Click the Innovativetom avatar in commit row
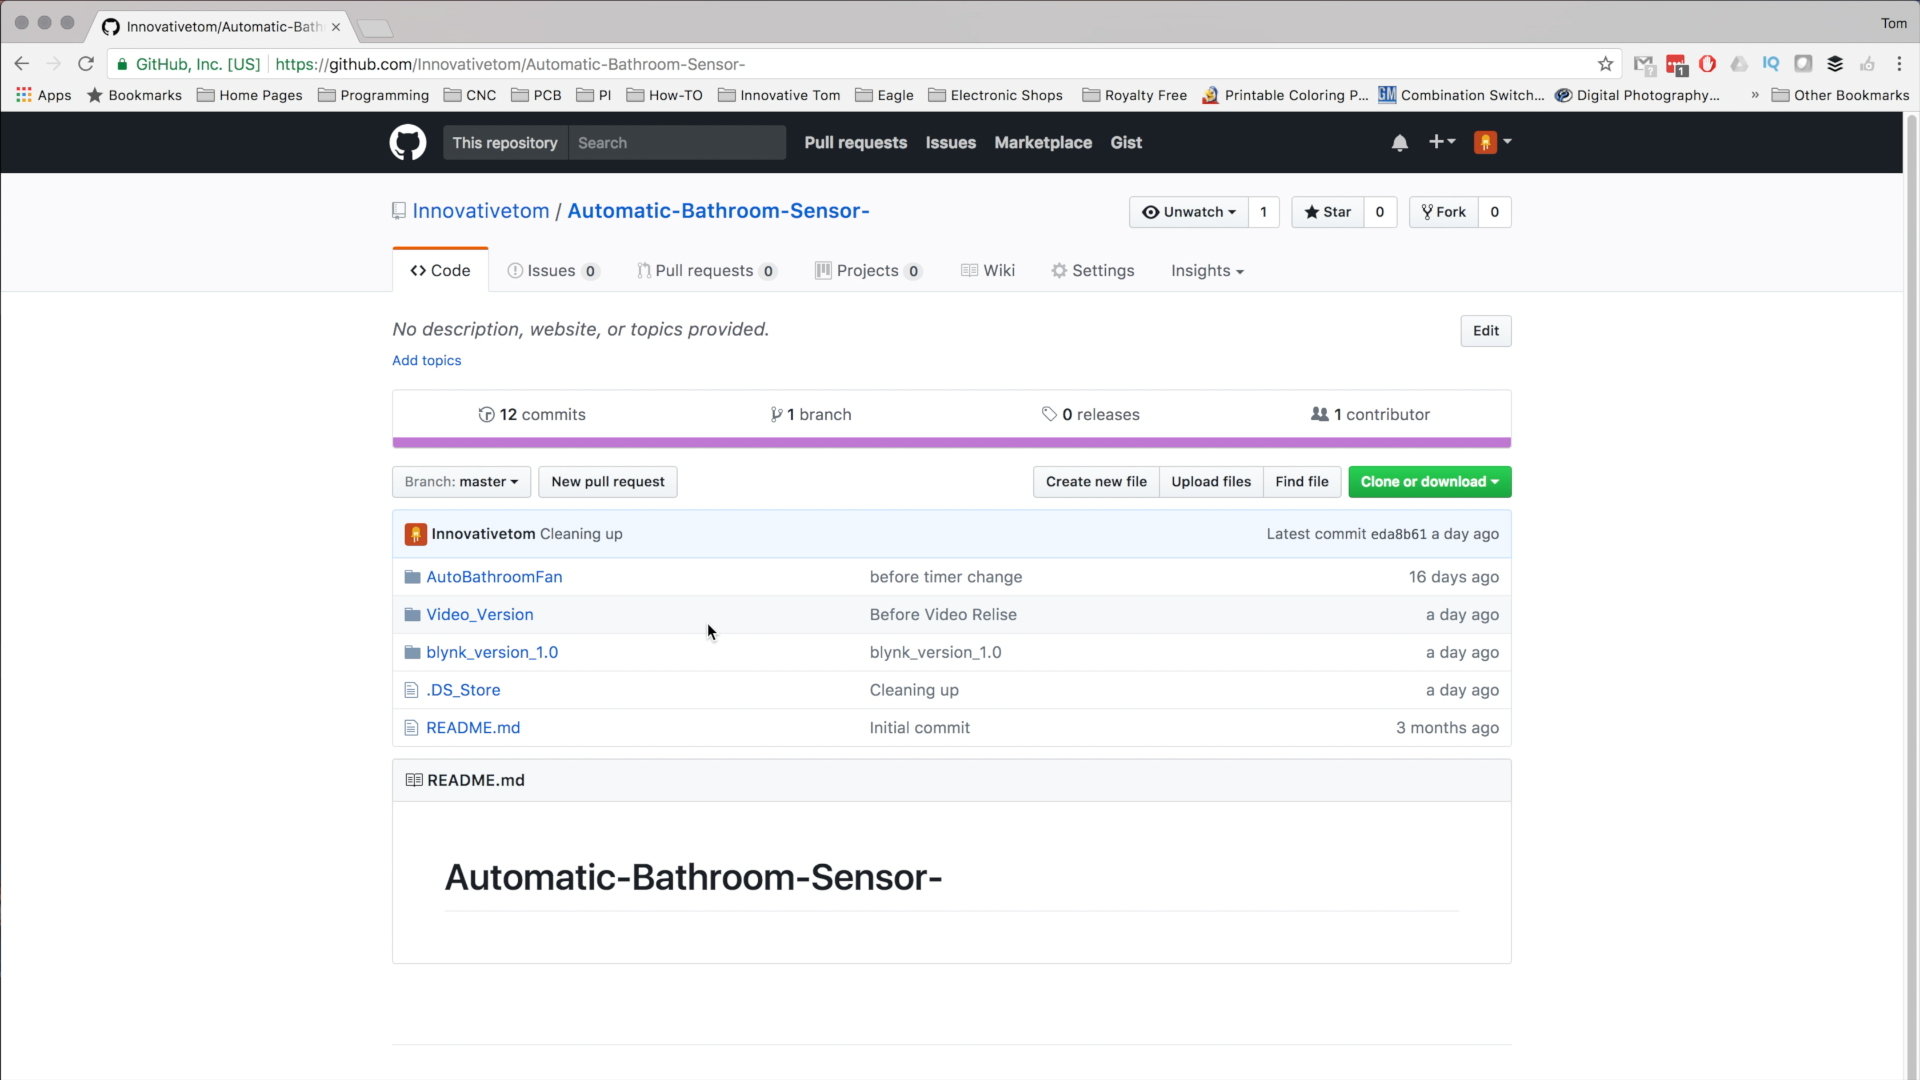1920x1080 pixels. pyautogui.click(x=415, y=534)
